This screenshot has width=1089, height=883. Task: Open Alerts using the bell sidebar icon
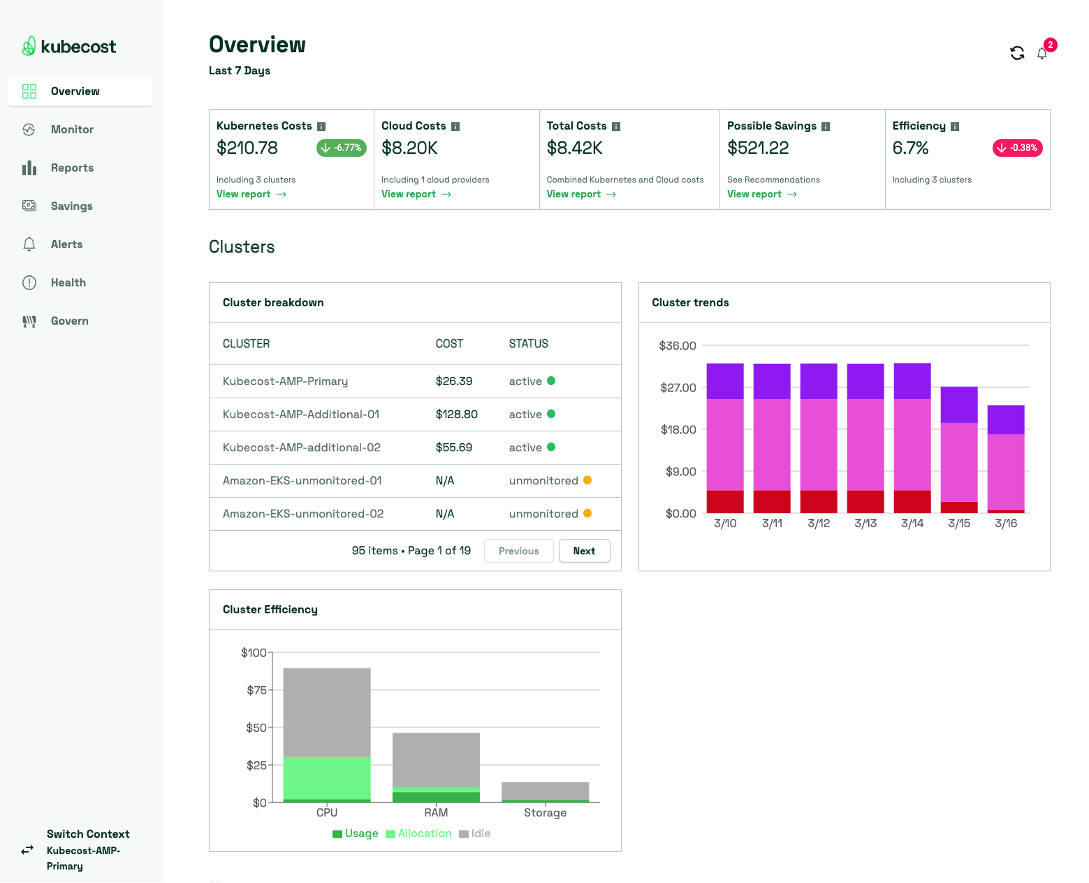point(31,244)
